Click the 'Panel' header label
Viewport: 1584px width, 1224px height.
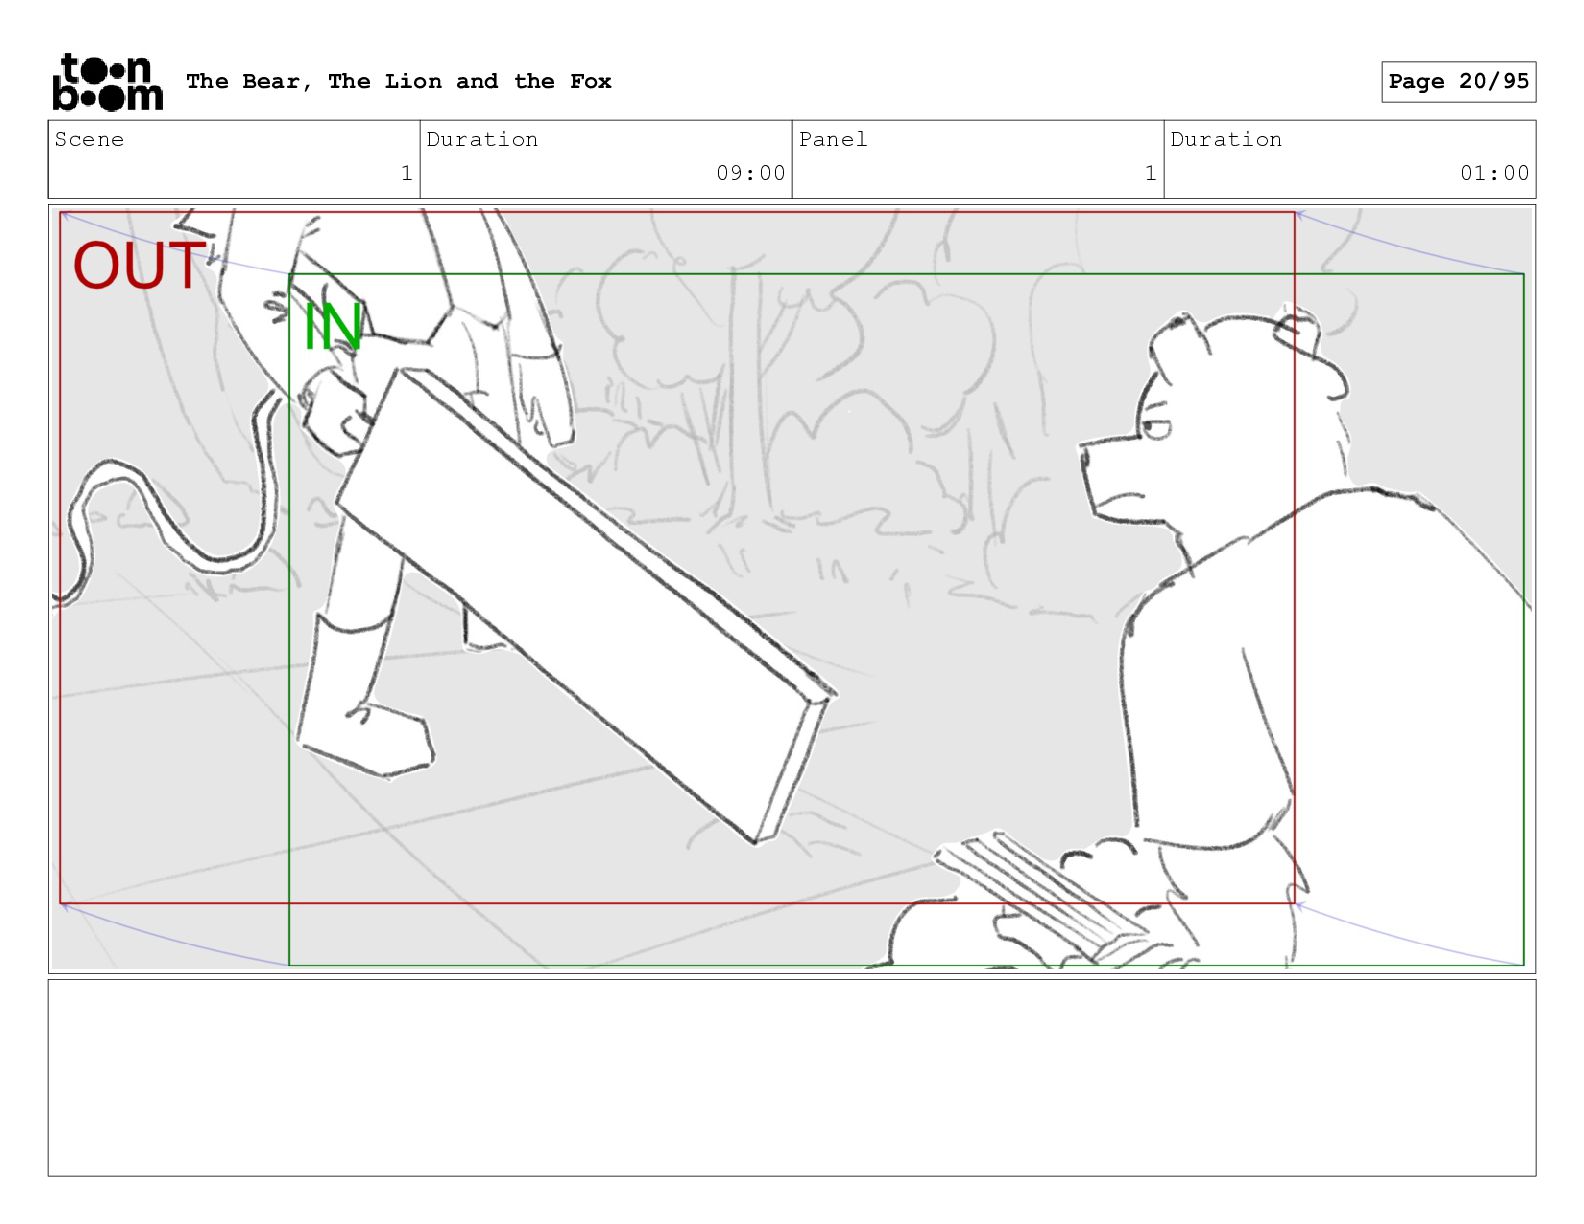[x=833, y=139]
